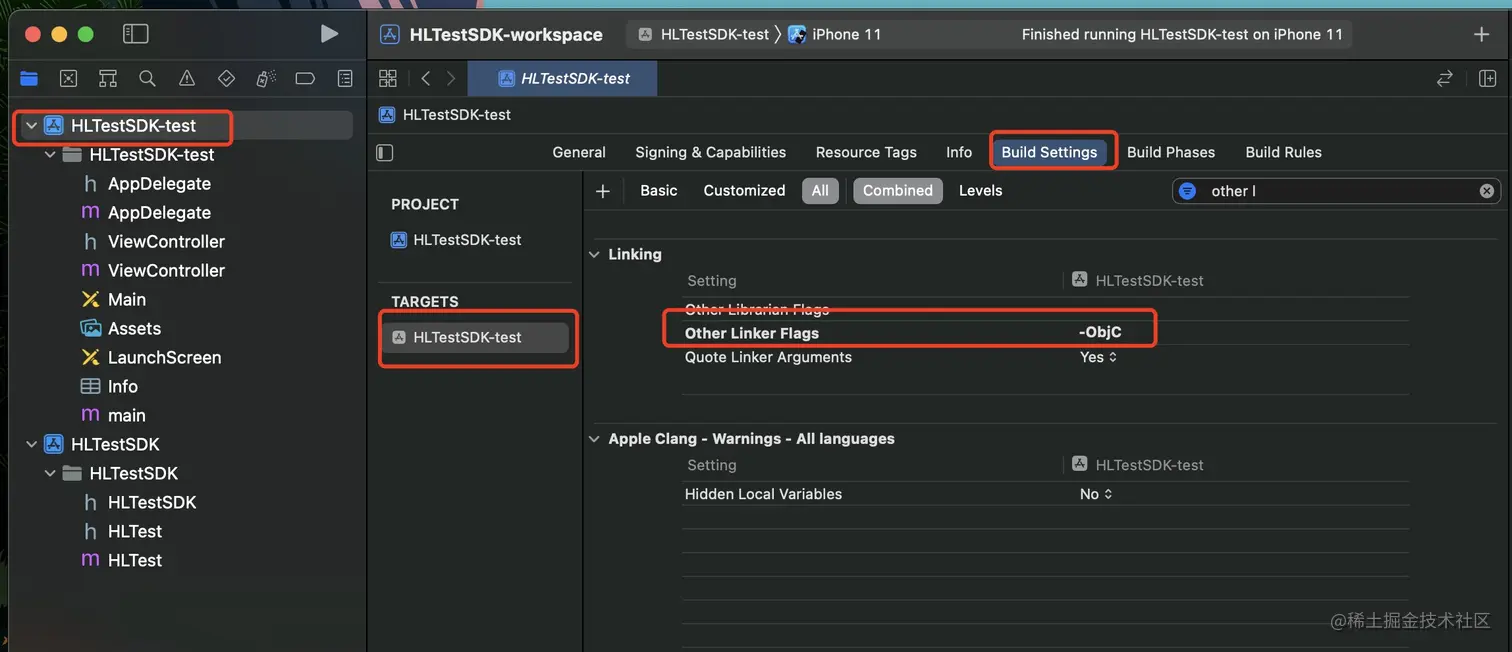Switch to the Resource Tags tab

click(x=866, y=152)
